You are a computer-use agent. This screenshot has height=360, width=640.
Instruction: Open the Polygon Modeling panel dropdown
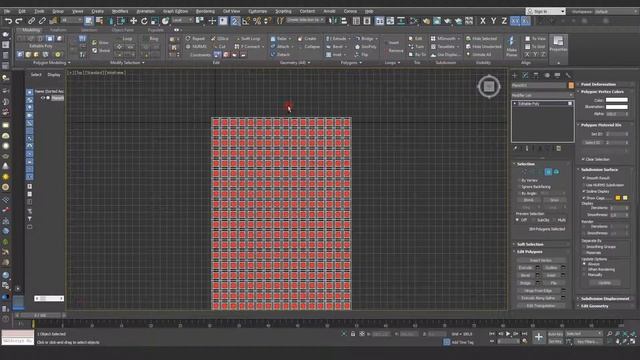tap(51, 63)
